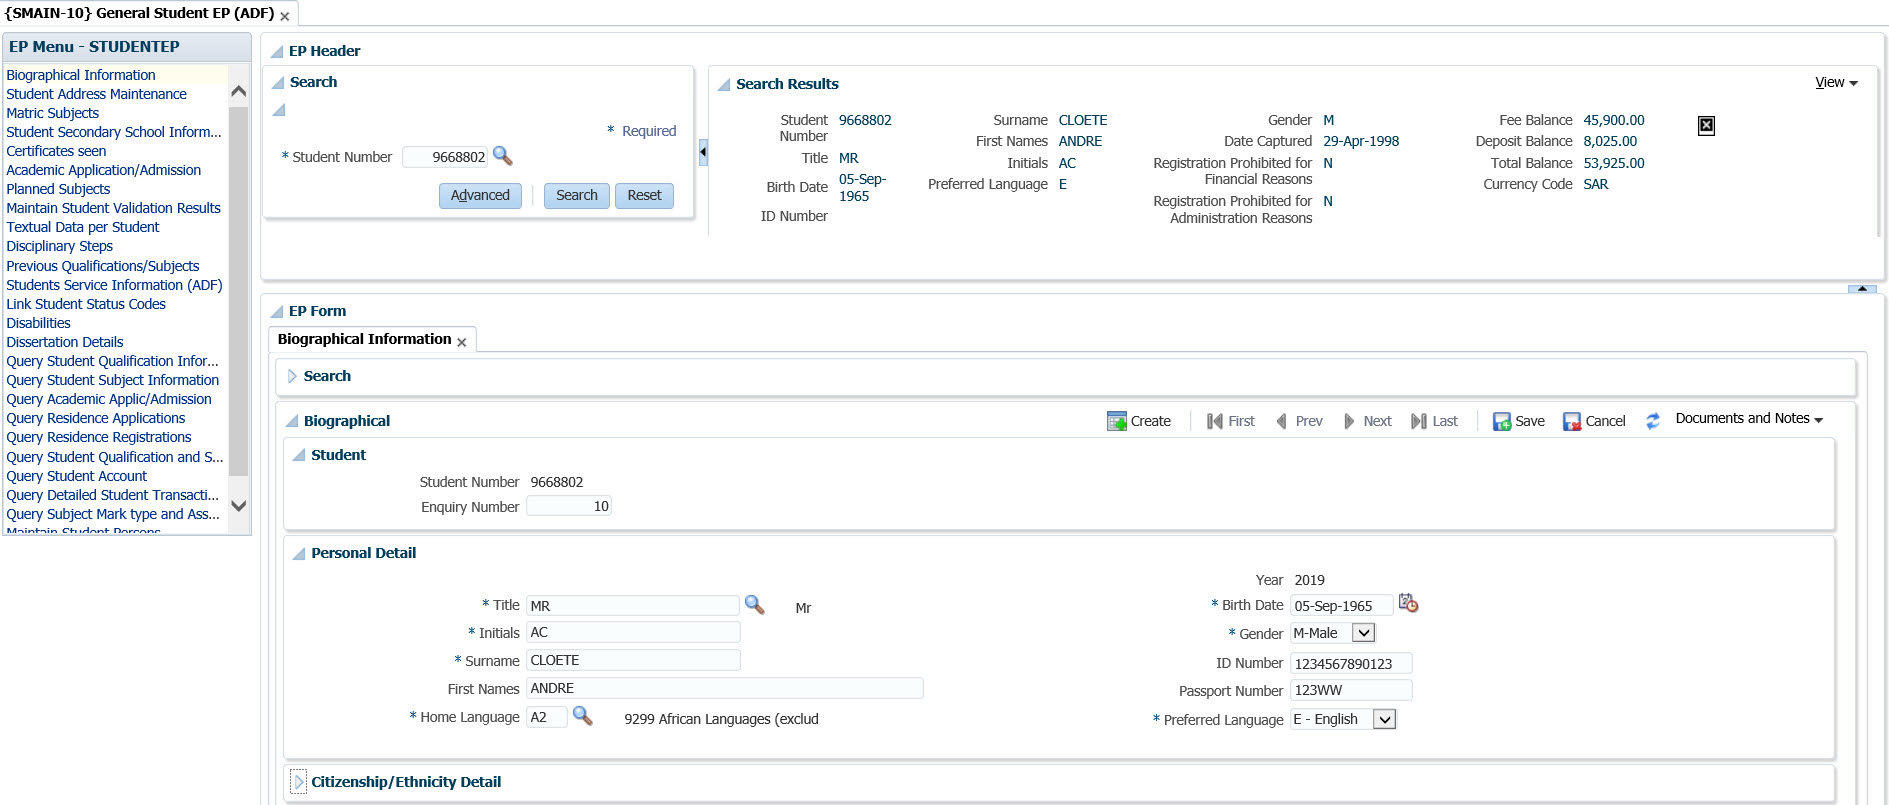Open Biographical Information menu link
Screen dimensions: 1889x805
click(81, 75)
